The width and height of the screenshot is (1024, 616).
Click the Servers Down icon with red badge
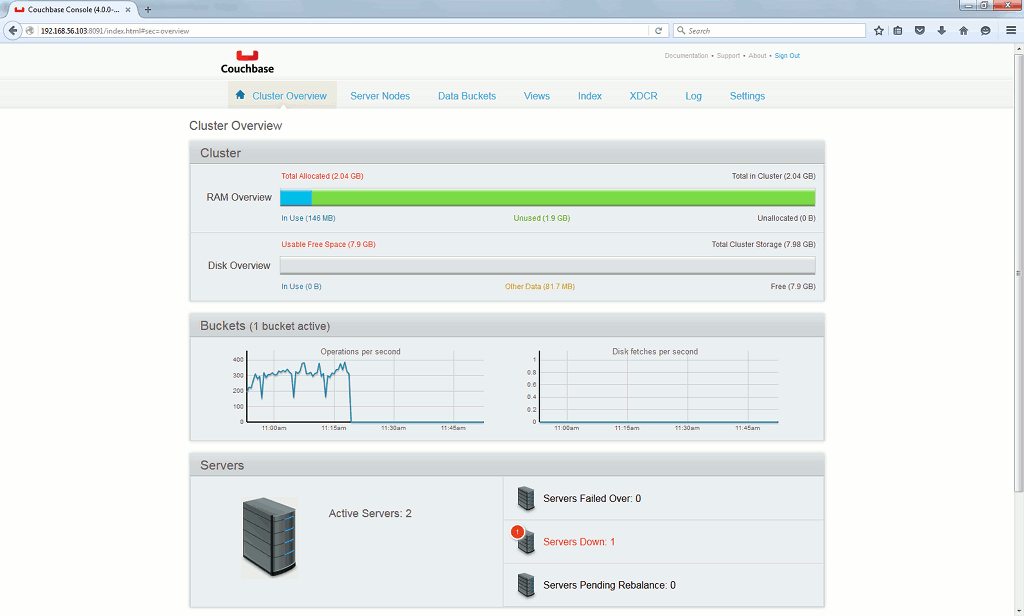pyautogui.click(x=524, y=540)
